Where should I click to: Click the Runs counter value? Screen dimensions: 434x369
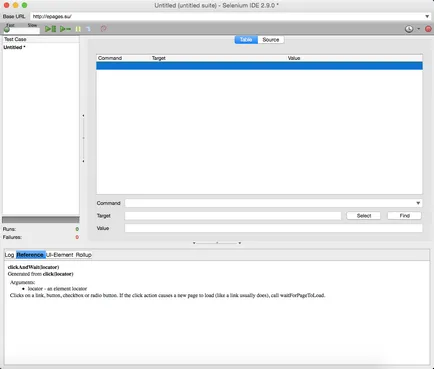point(77,229)
